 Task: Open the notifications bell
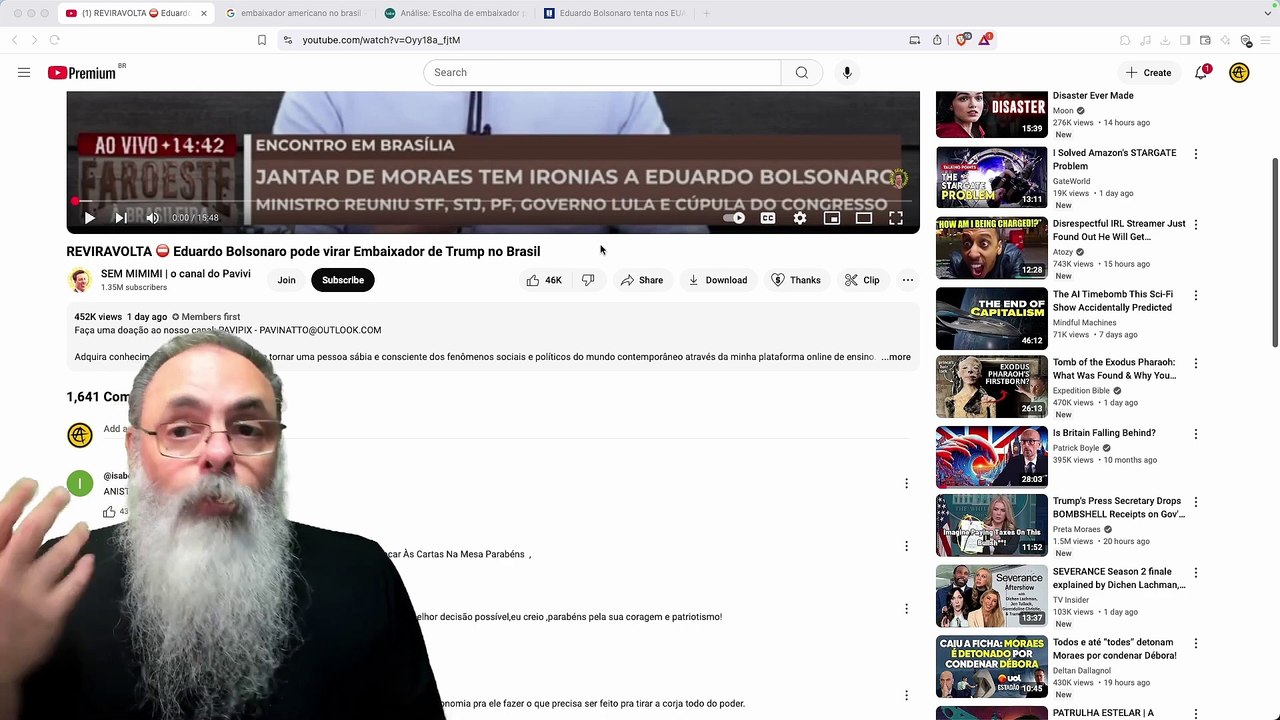[1201, 72]
